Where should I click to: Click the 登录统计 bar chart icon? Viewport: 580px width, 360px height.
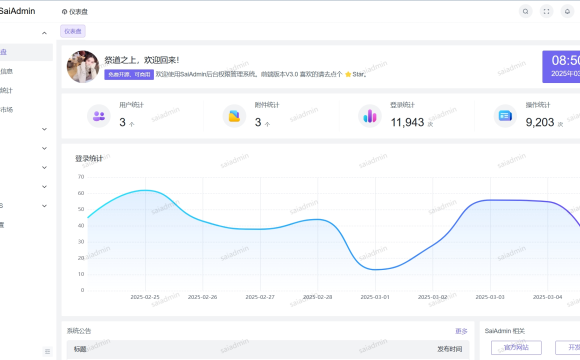click(370, 116)
